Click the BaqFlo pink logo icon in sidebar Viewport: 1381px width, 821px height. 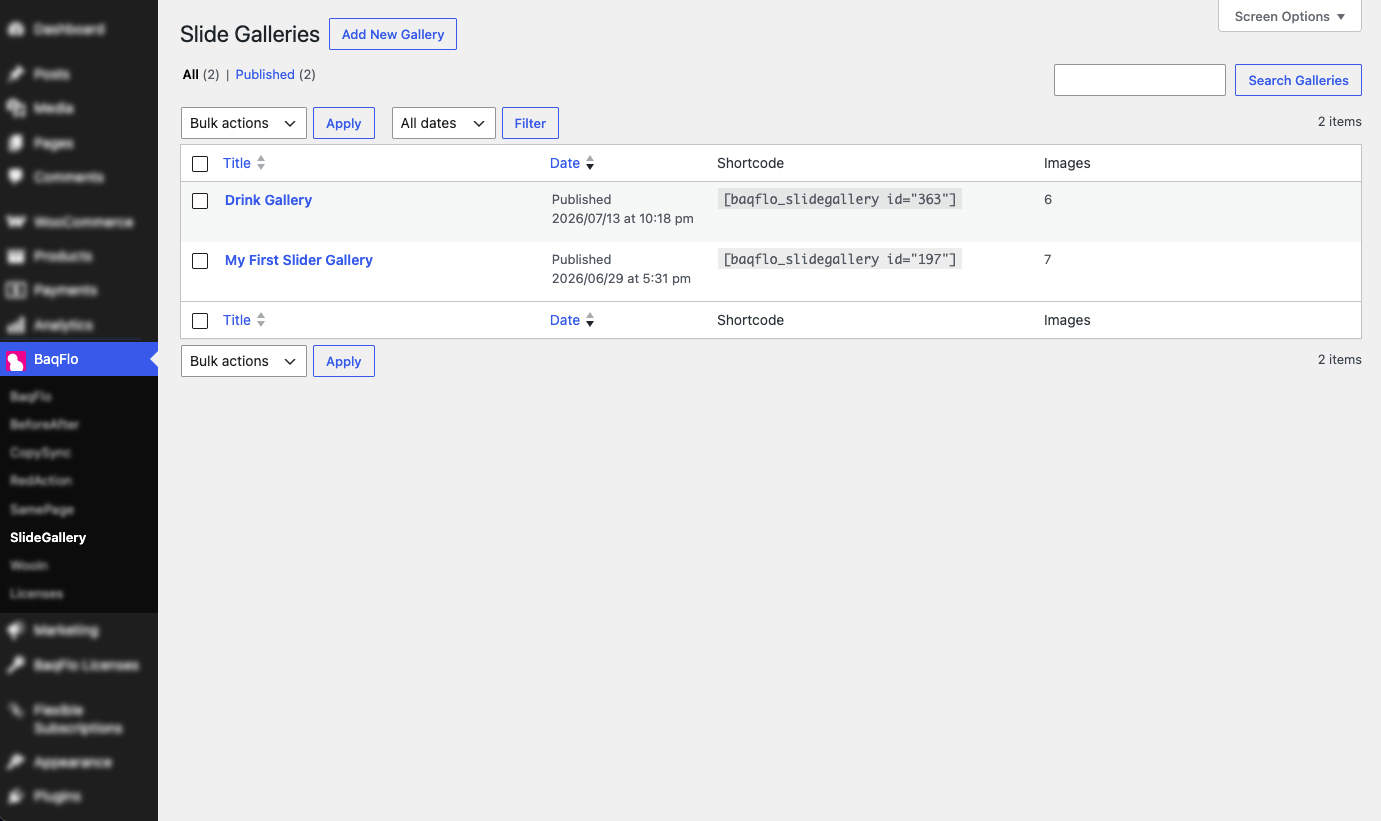coord(16,360)
